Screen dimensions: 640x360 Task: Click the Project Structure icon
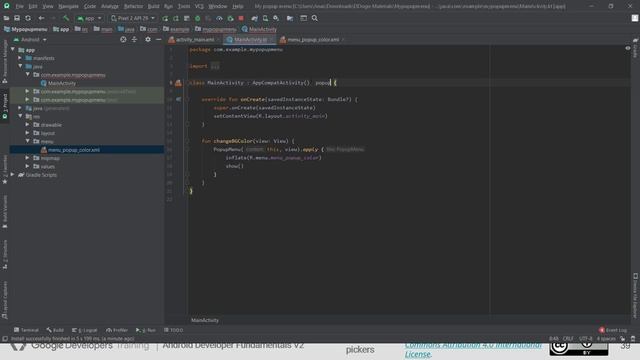click(x=290, y=18)
